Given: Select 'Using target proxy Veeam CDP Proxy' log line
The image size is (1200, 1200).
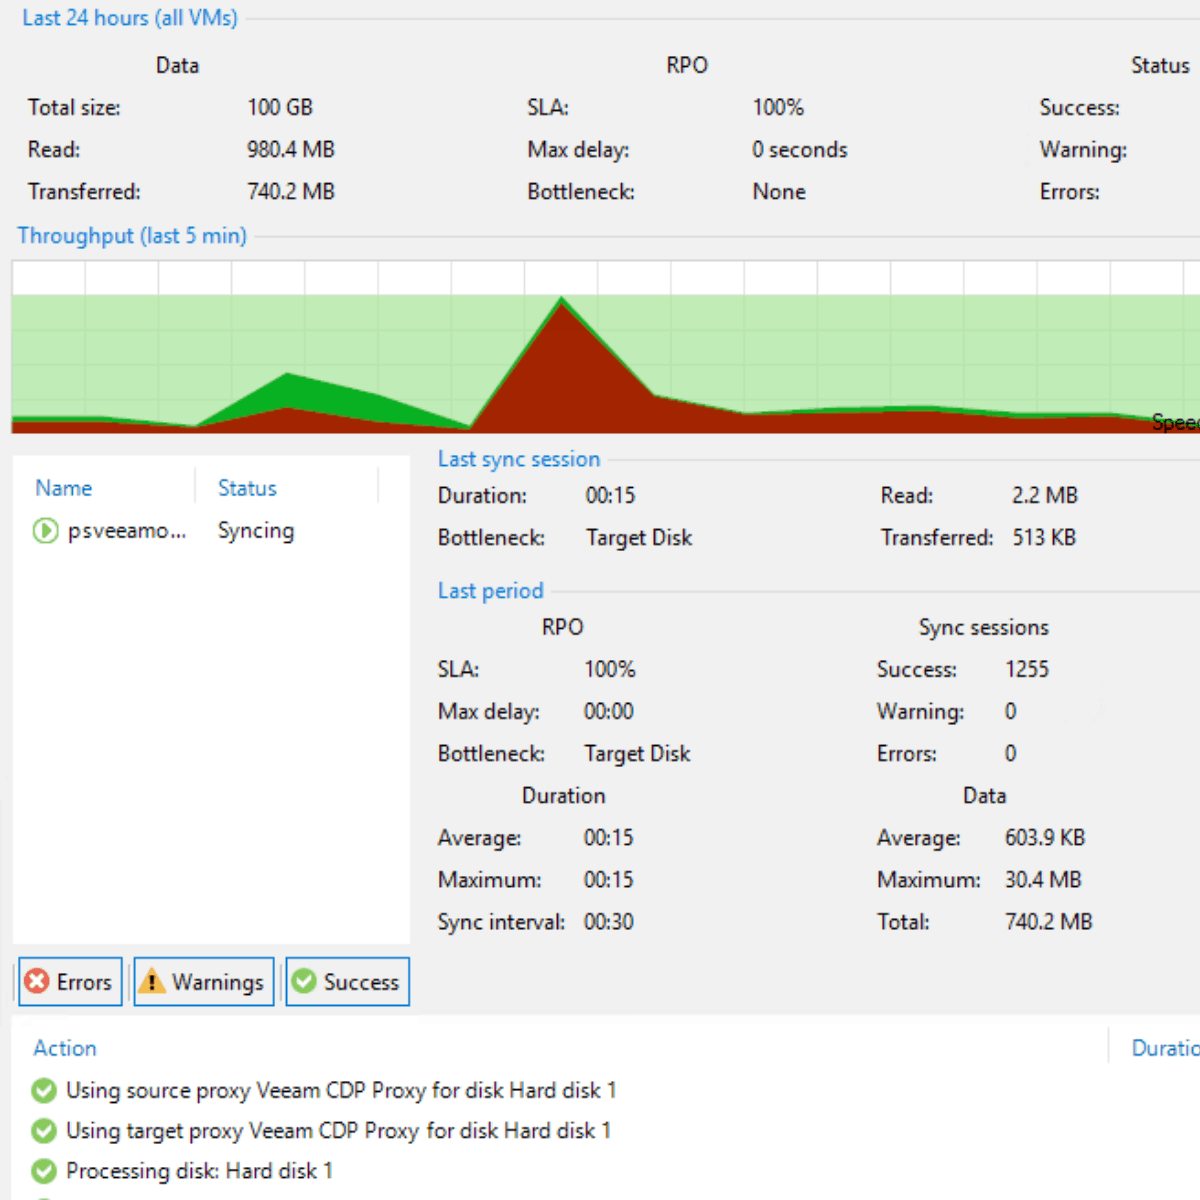Looking at the screenshot, I should click(338, 1131).
